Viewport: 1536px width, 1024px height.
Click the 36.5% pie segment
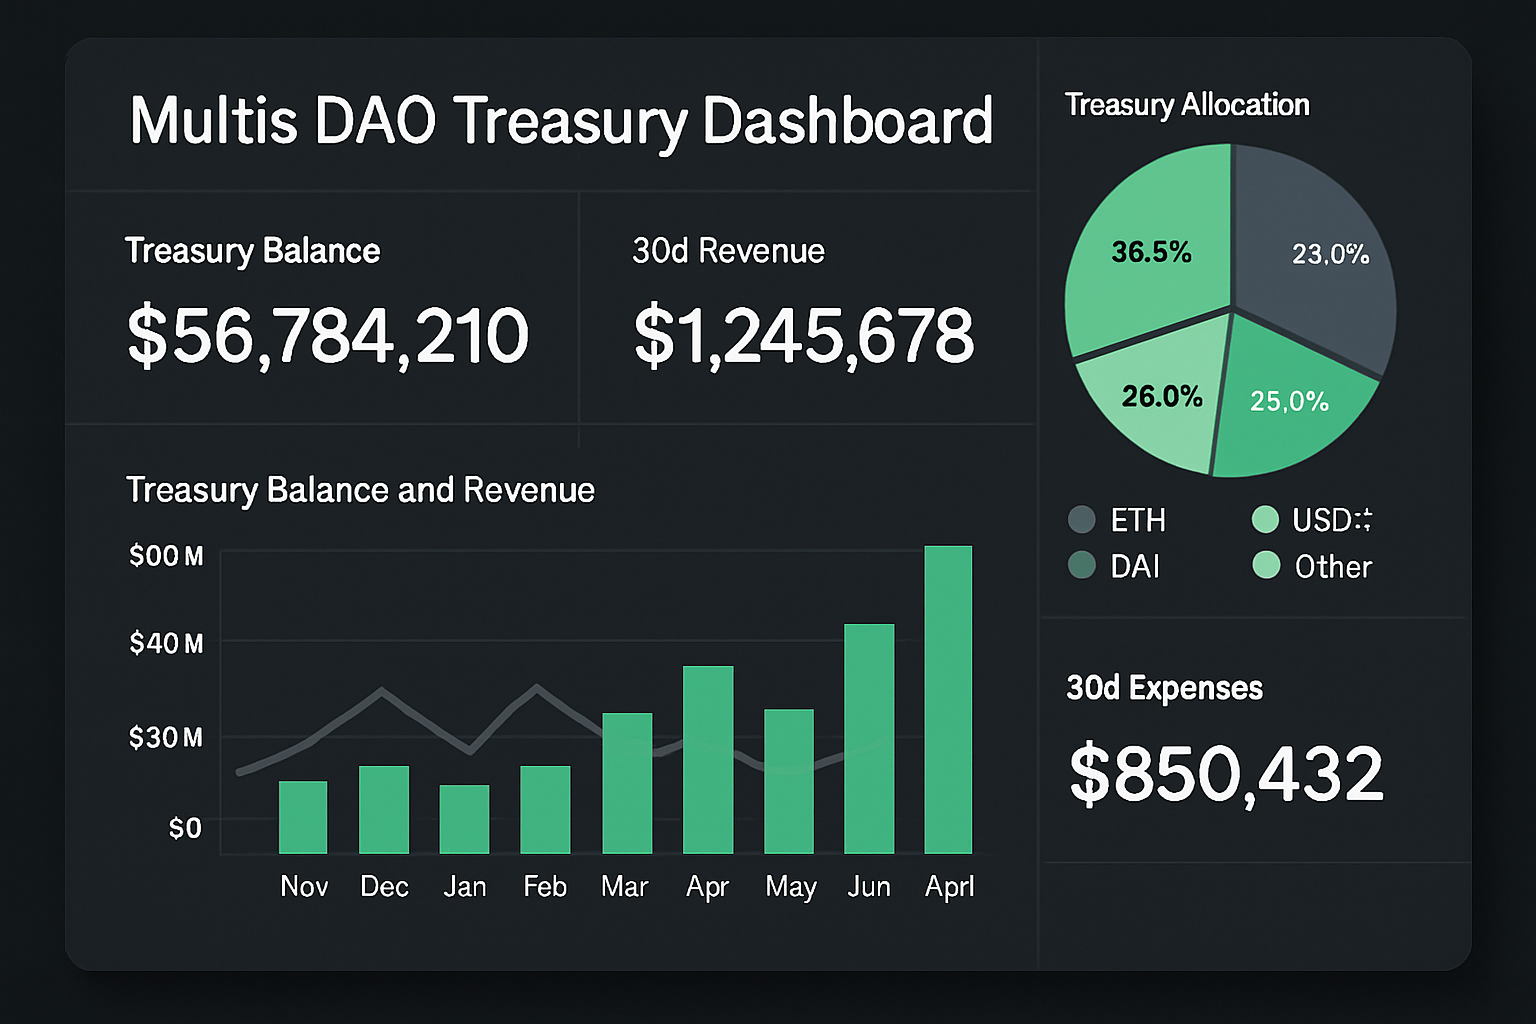(x=1150, y=253)
